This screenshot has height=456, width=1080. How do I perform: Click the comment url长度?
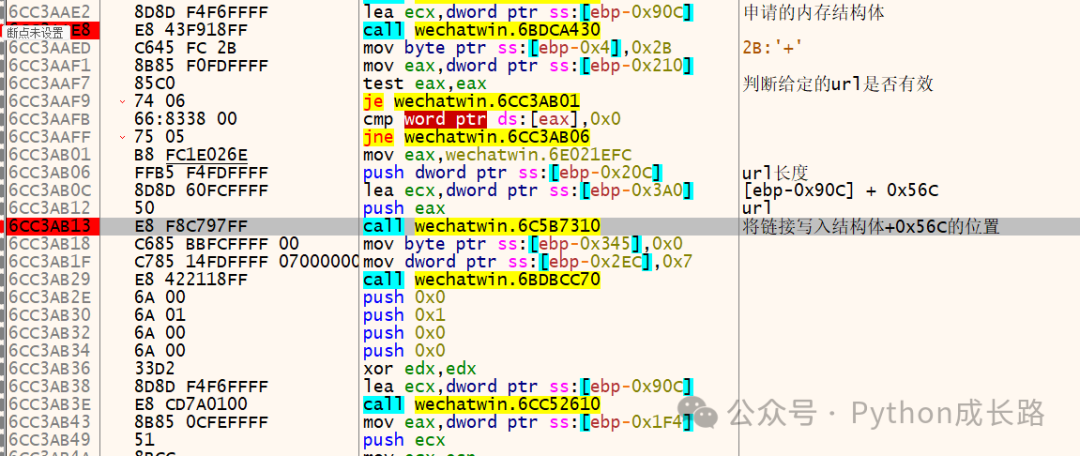[x=776, y=173]
